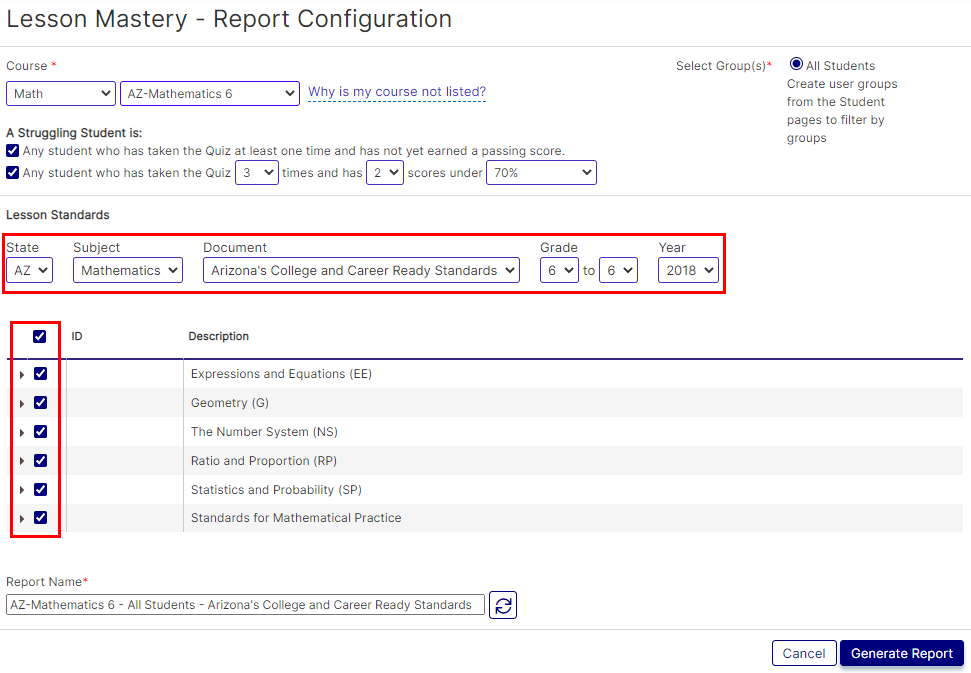This screenshot has height=673, width=971.
Task: Open the AZ-Mathematics 6 course dropdown
Action: [x=209, y=93]
